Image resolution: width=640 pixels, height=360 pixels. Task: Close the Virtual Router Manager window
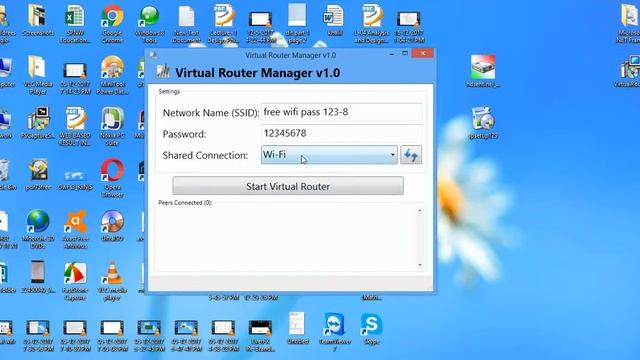tap(422, 53)
